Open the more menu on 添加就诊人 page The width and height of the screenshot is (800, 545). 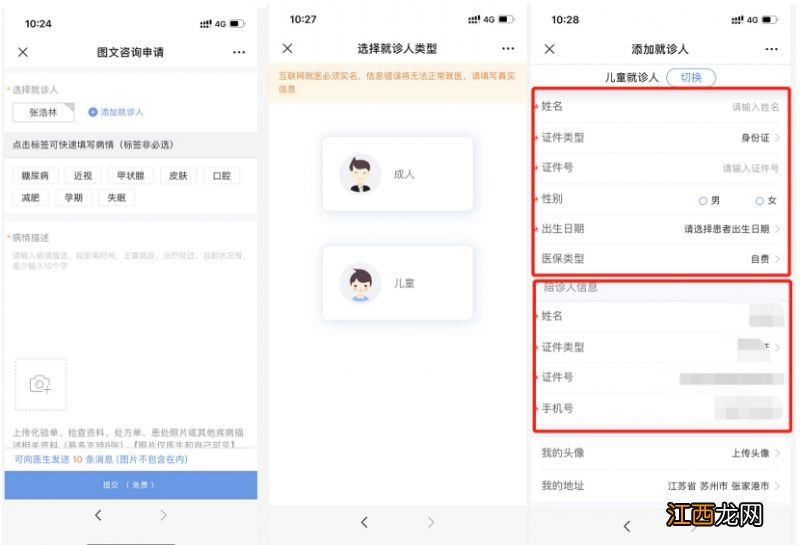771,49
